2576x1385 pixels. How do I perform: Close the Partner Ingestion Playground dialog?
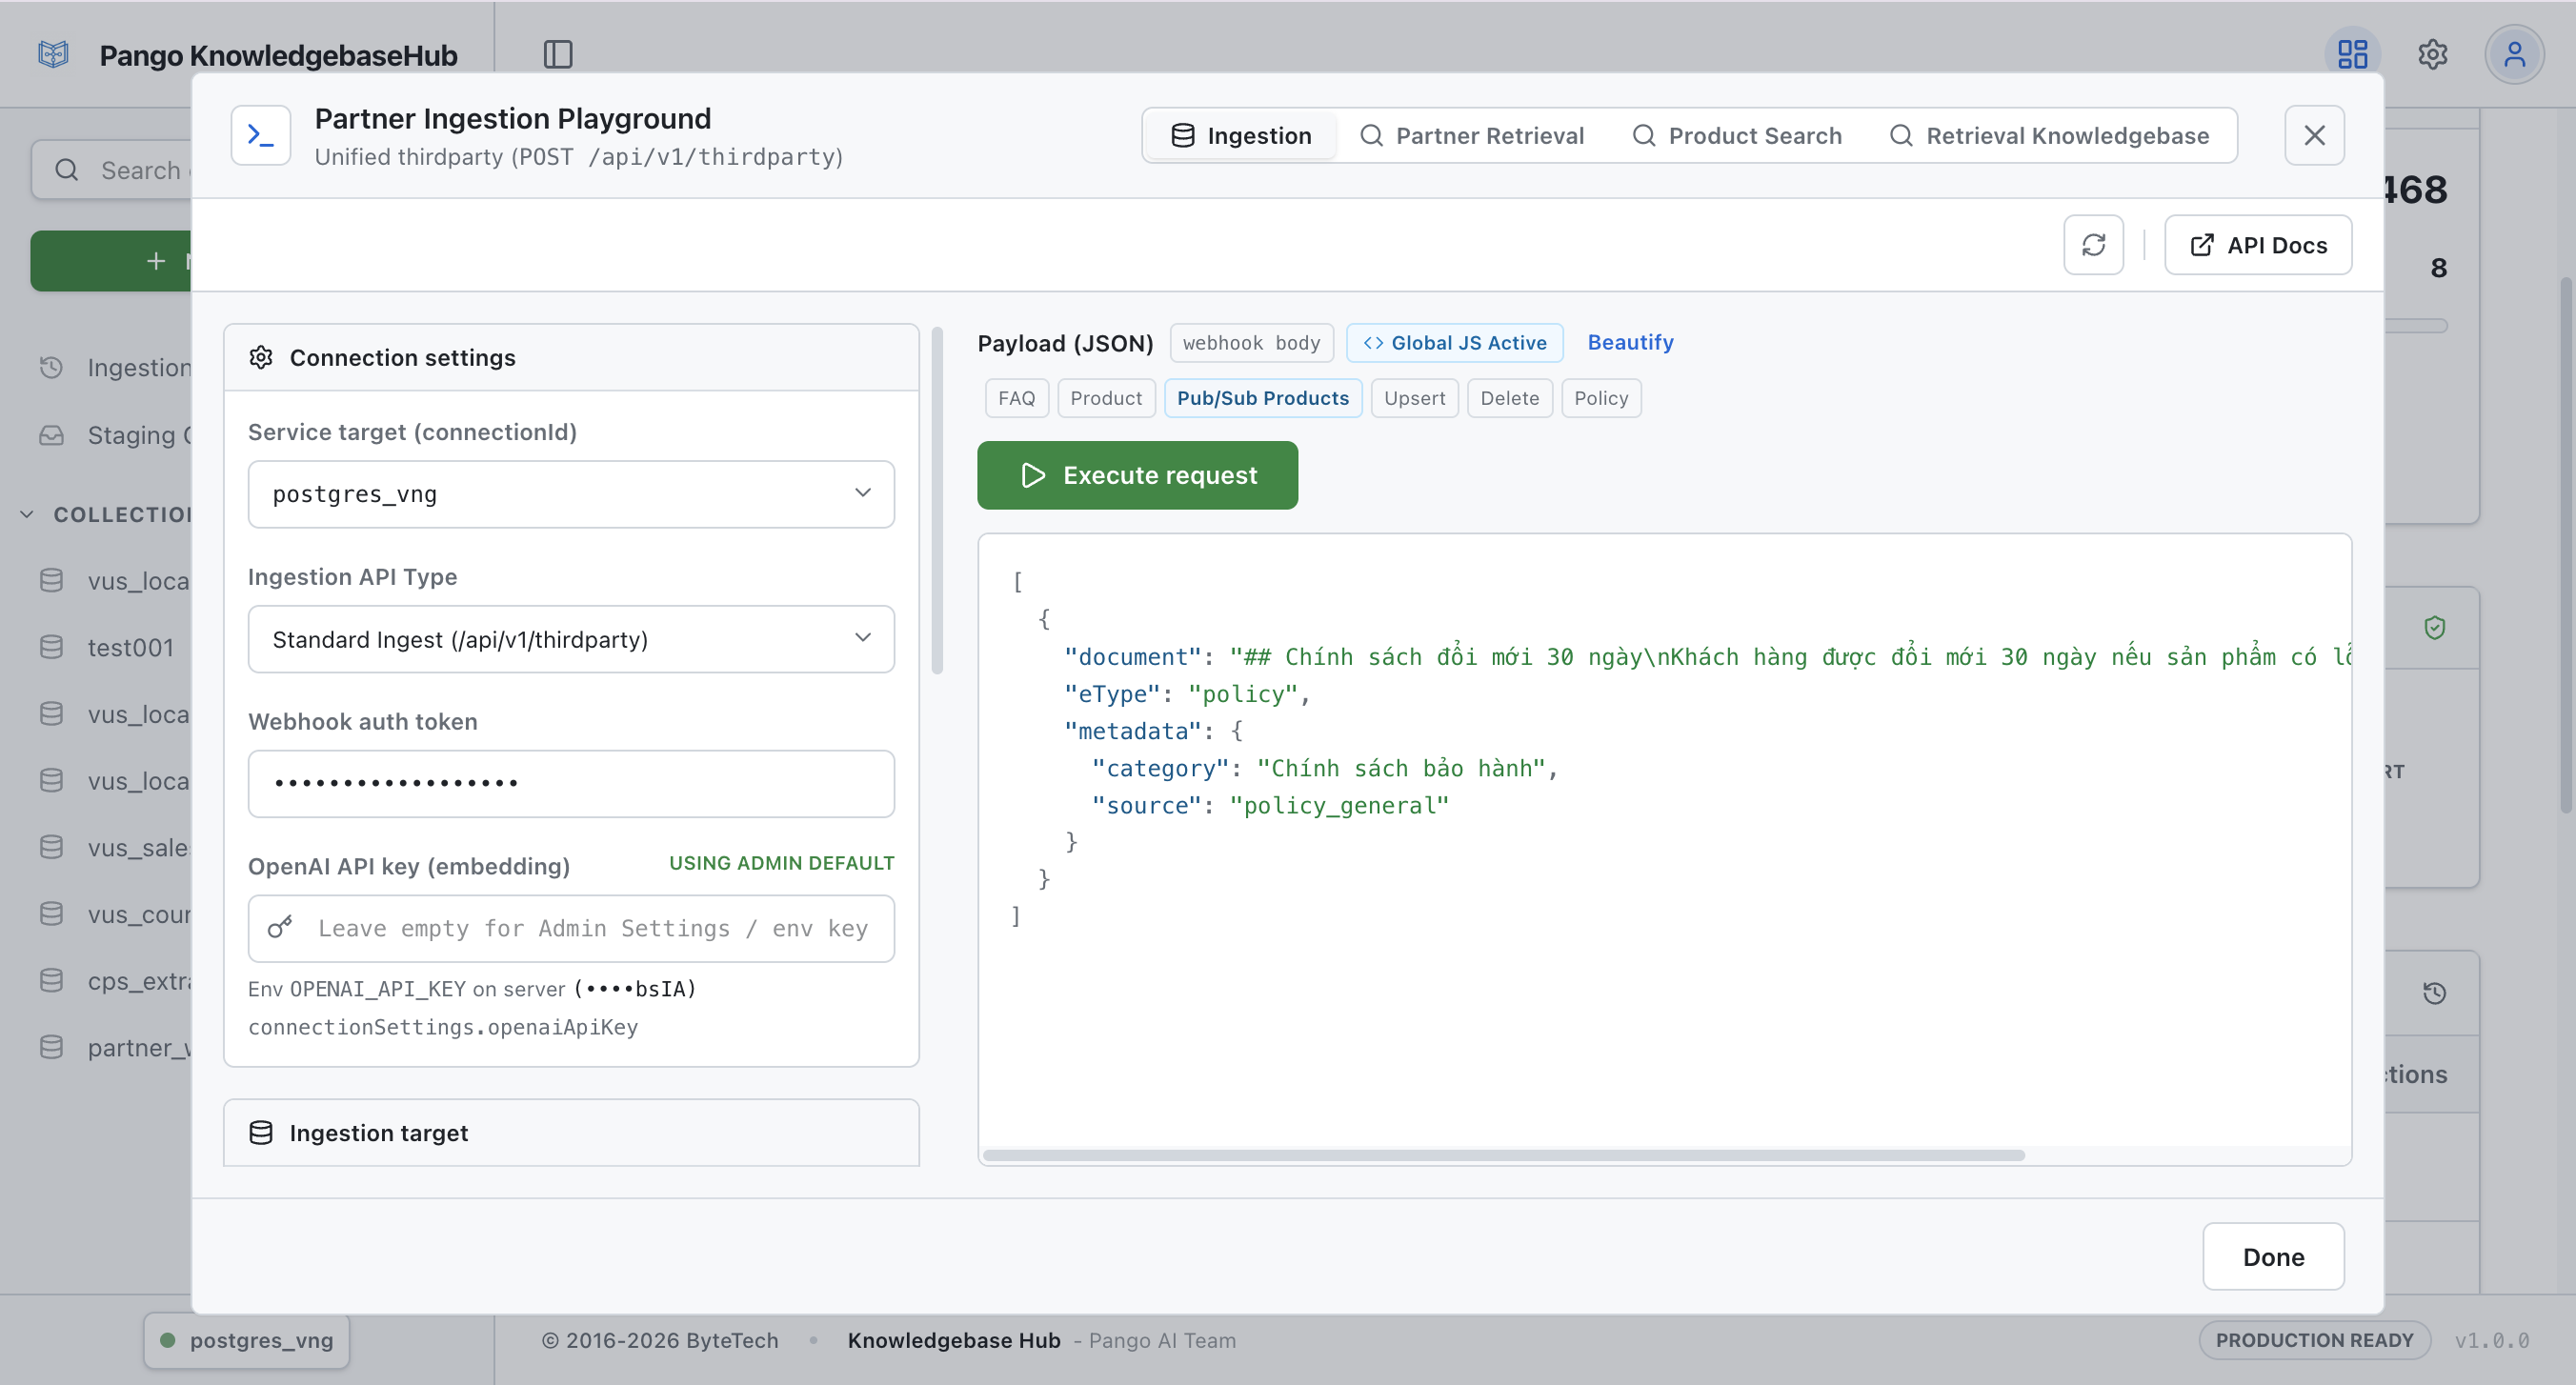click(2314, 135)
